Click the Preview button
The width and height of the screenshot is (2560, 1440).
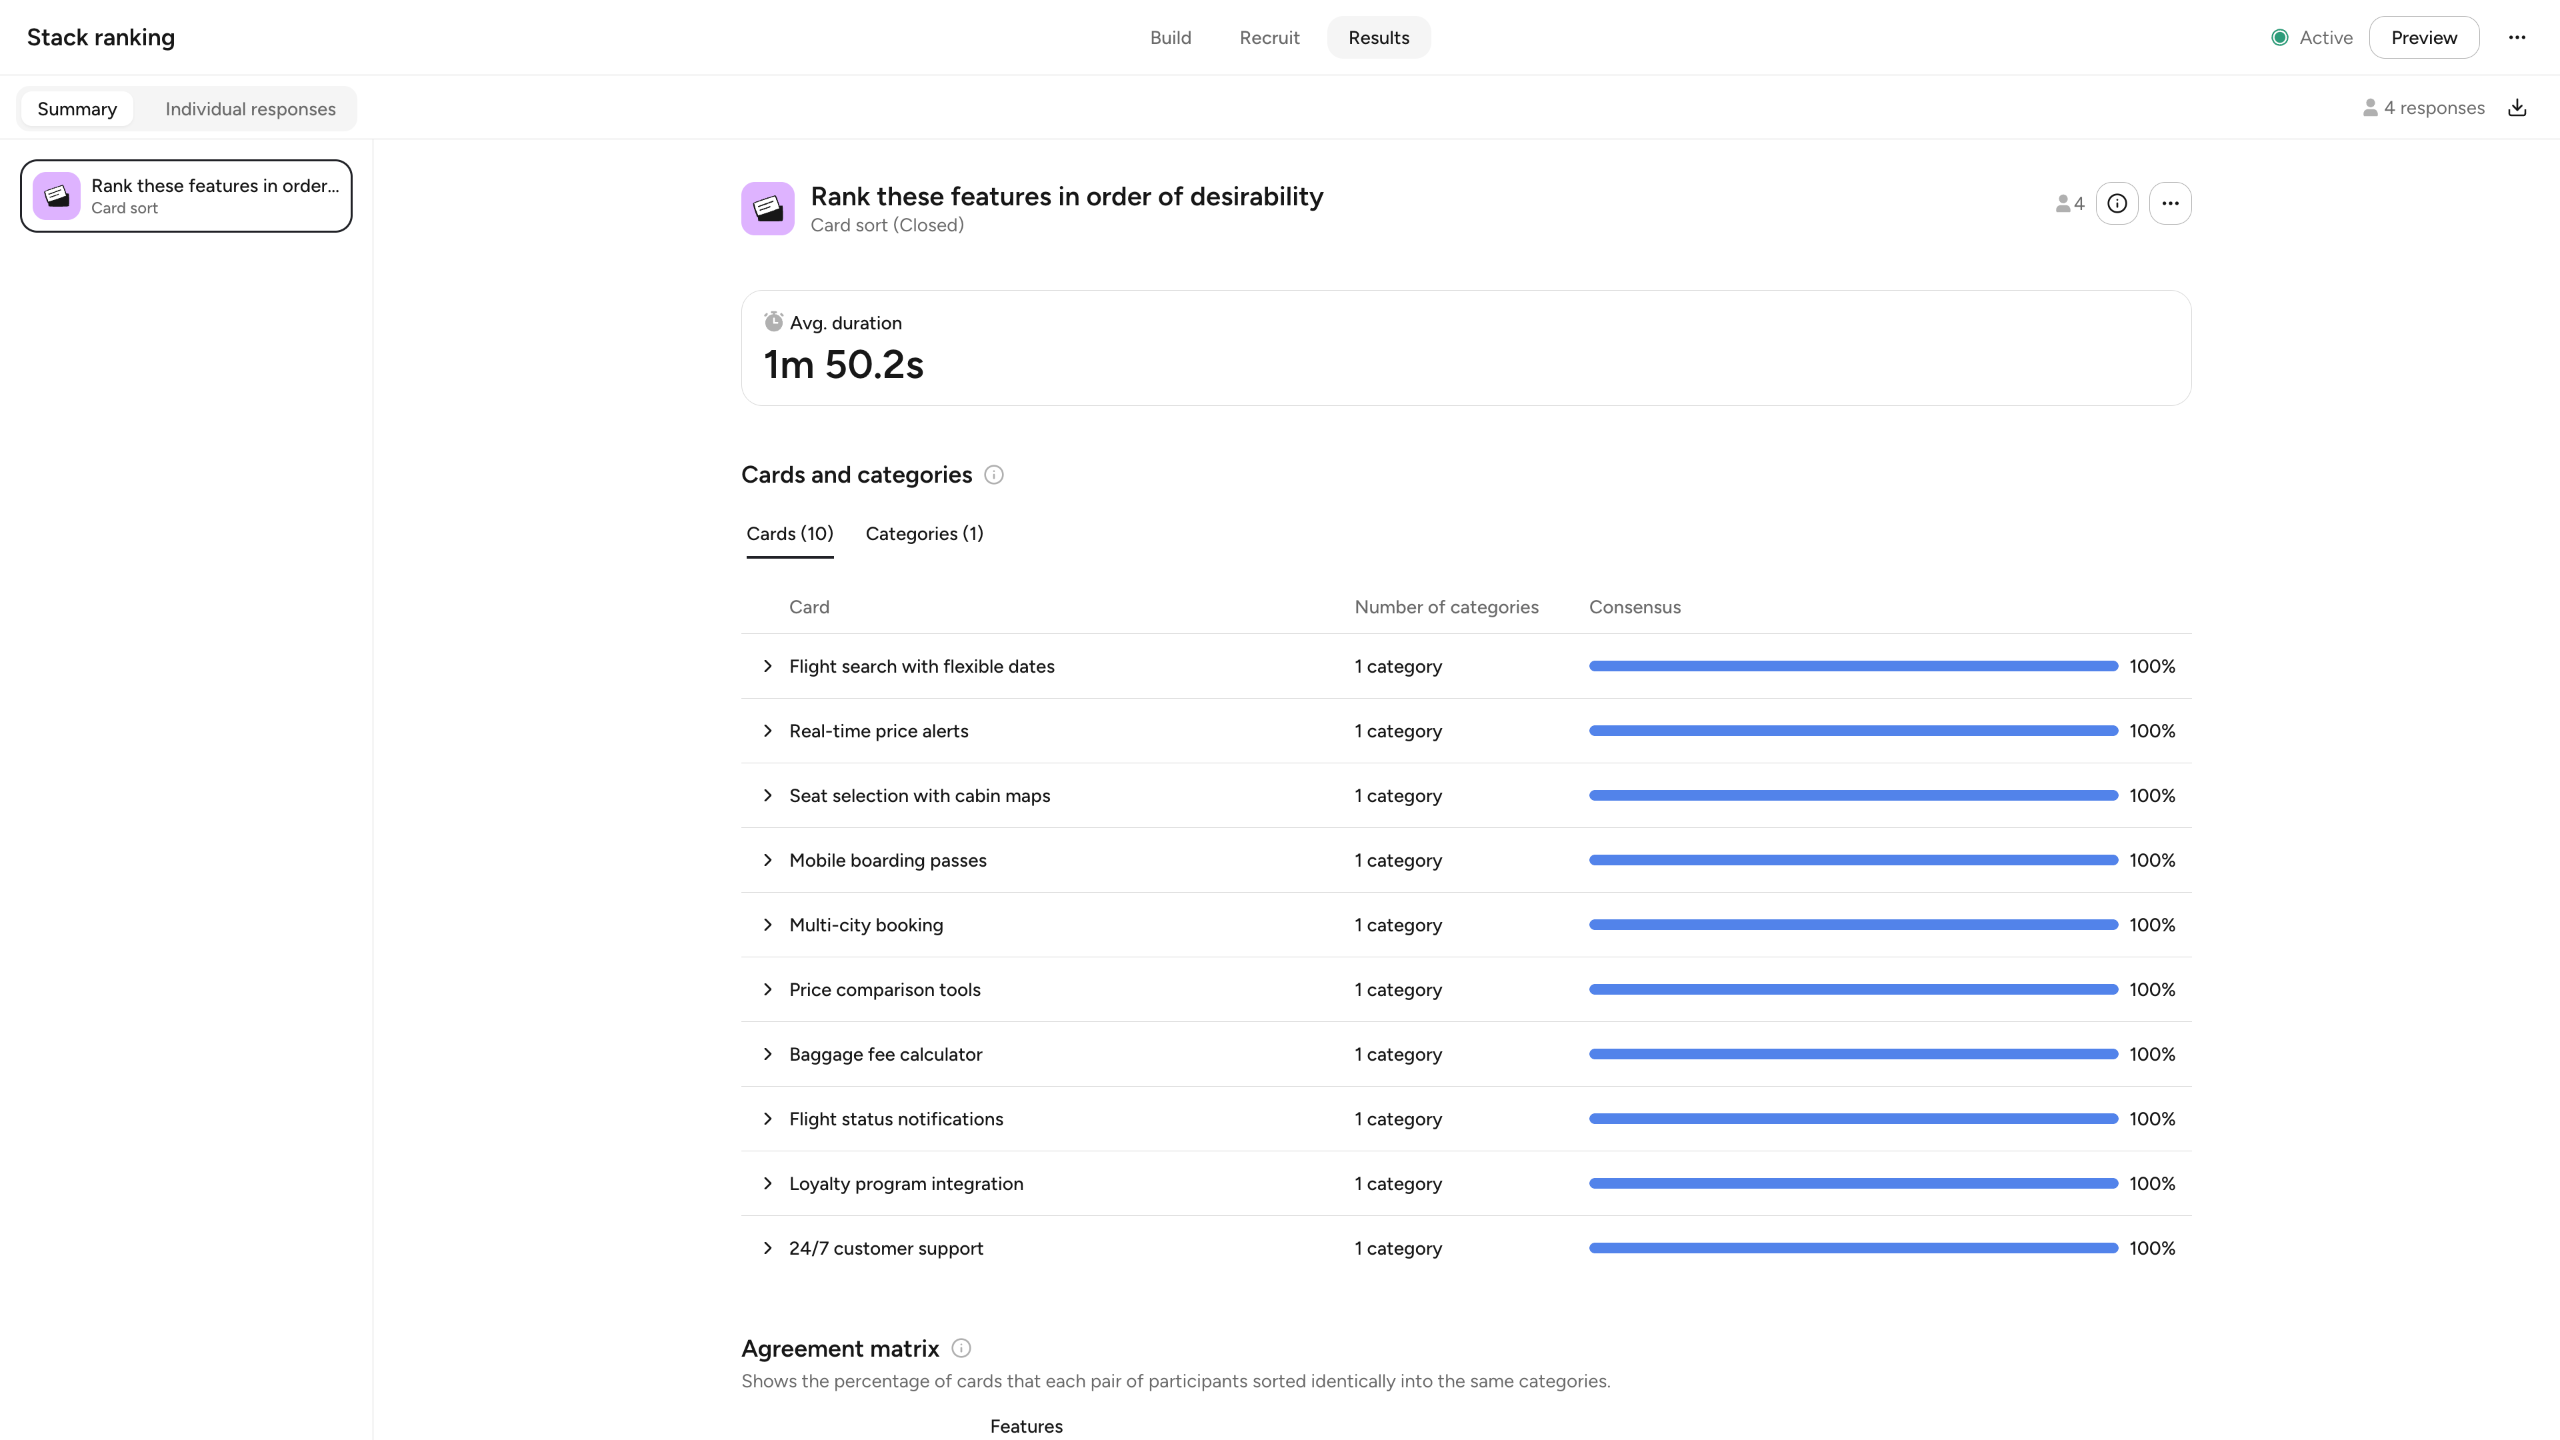(2423, 38)
